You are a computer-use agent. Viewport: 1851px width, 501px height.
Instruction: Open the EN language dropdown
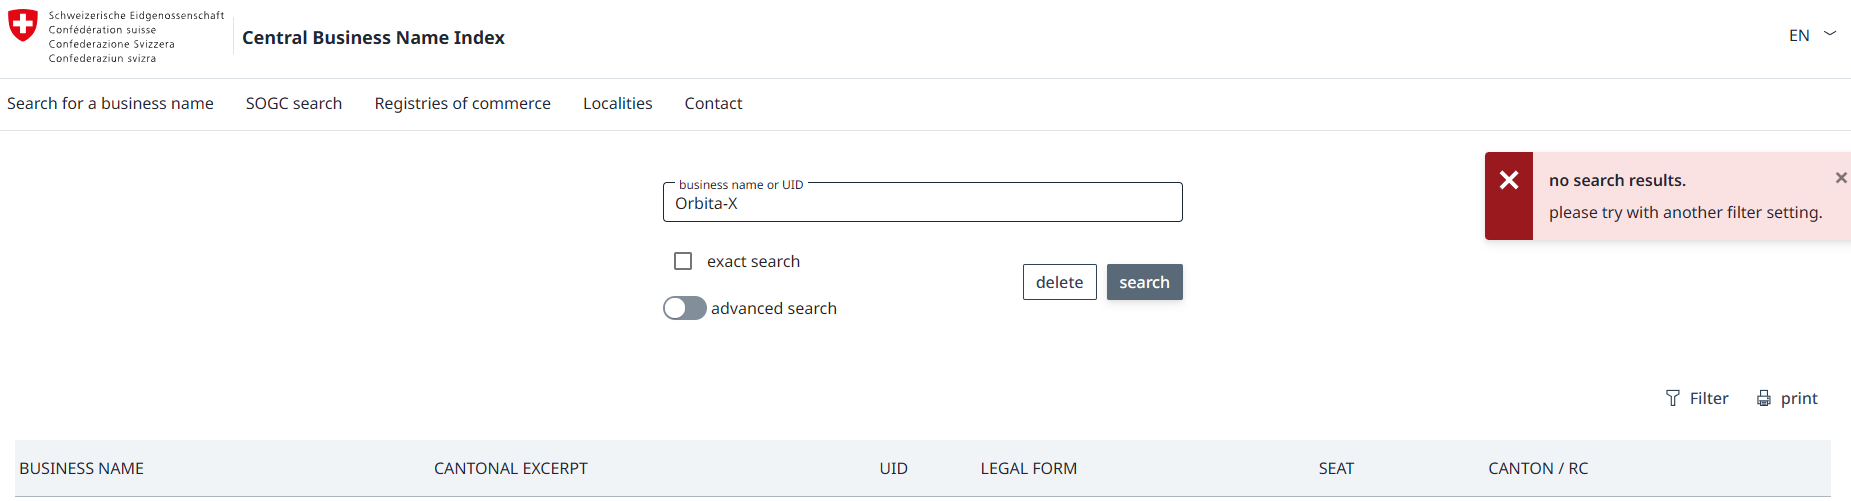click(1799, 36)
